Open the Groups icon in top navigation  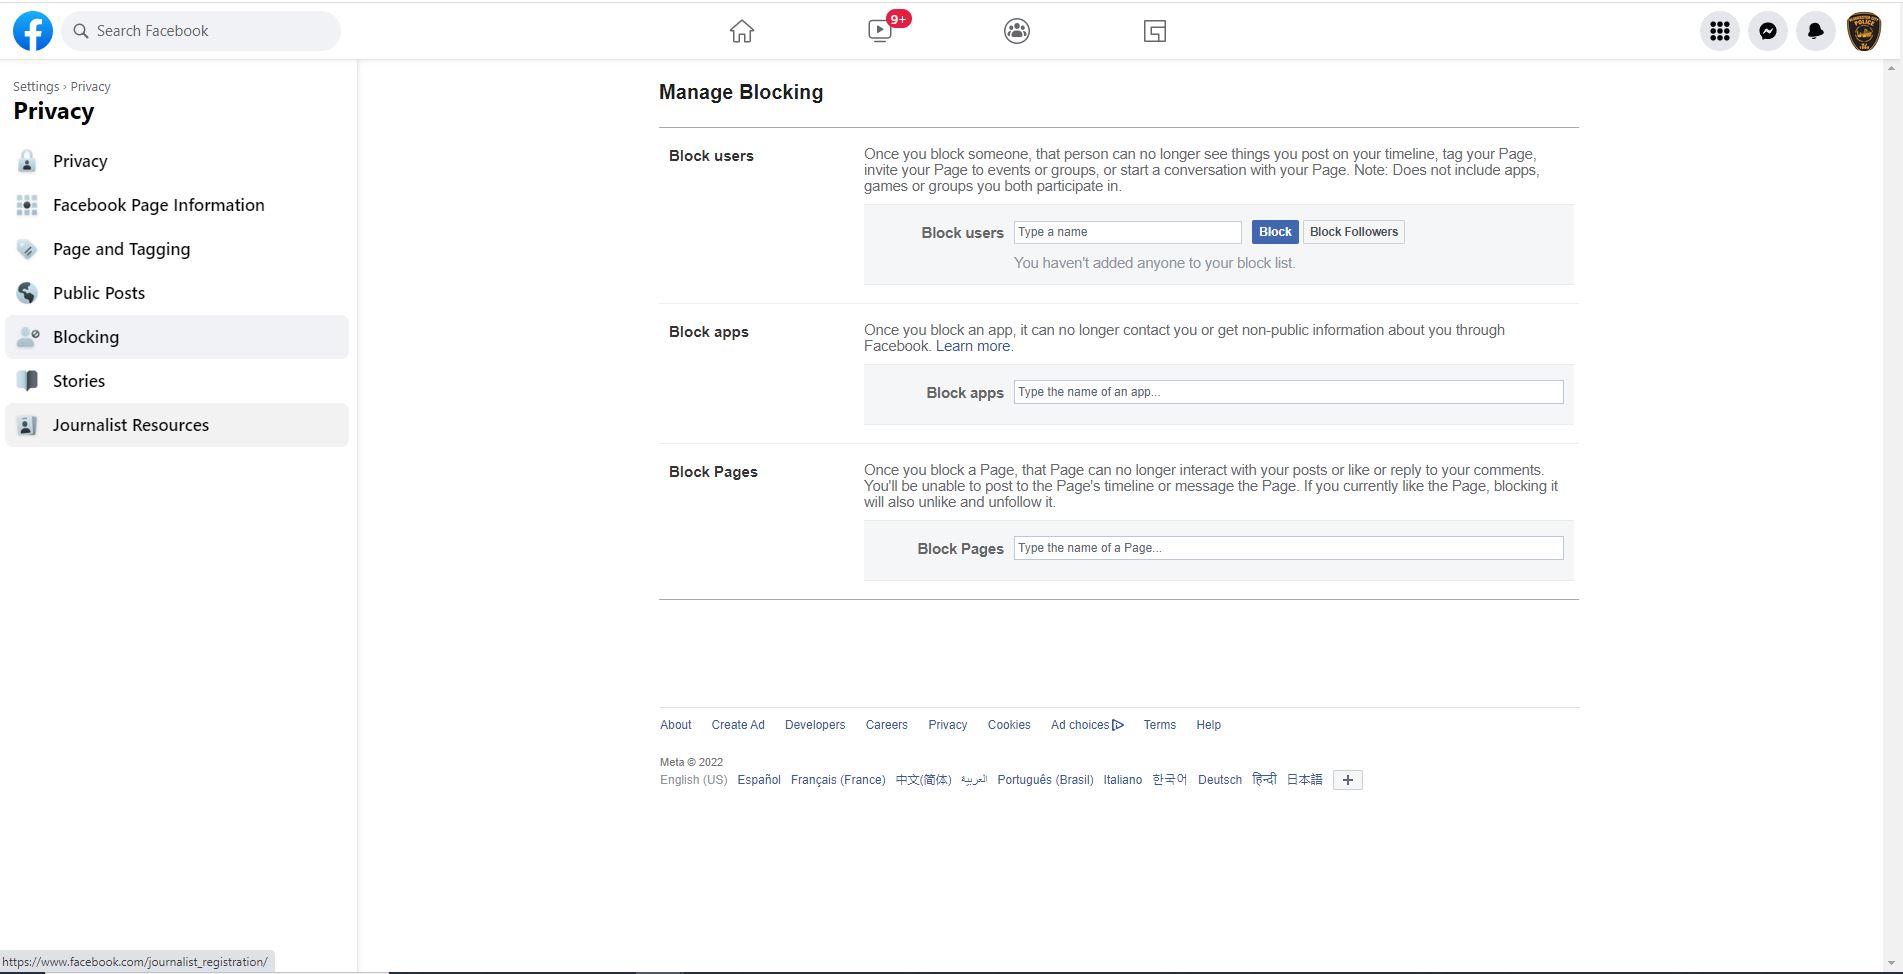tap(1017, 31)
